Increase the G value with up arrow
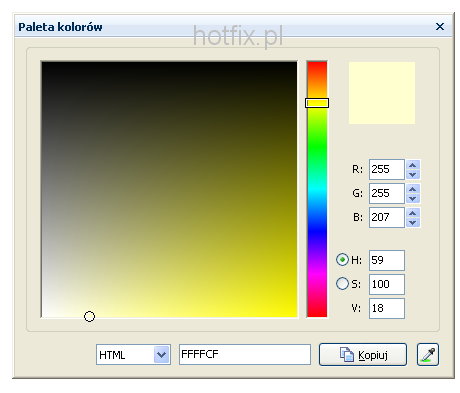This screenshot has width=460, height=393. (x=413, y=189)
